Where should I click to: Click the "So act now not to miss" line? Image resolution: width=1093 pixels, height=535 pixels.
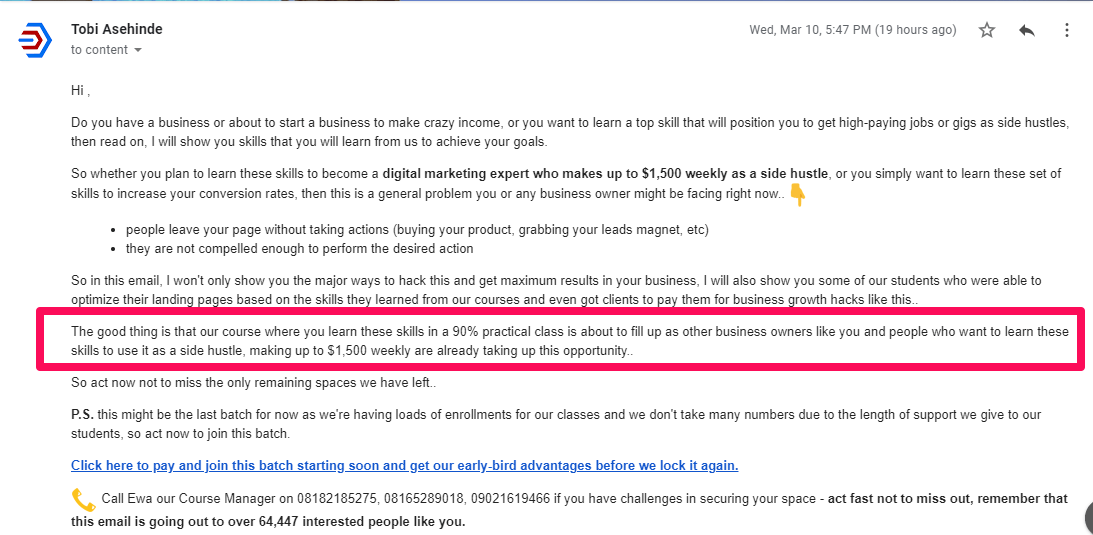(x=256, y=382)
